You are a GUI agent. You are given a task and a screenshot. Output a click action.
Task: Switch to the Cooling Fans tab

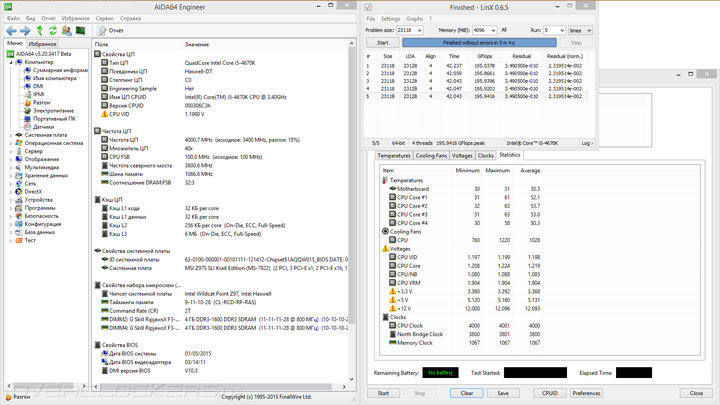tap(431, 156)
